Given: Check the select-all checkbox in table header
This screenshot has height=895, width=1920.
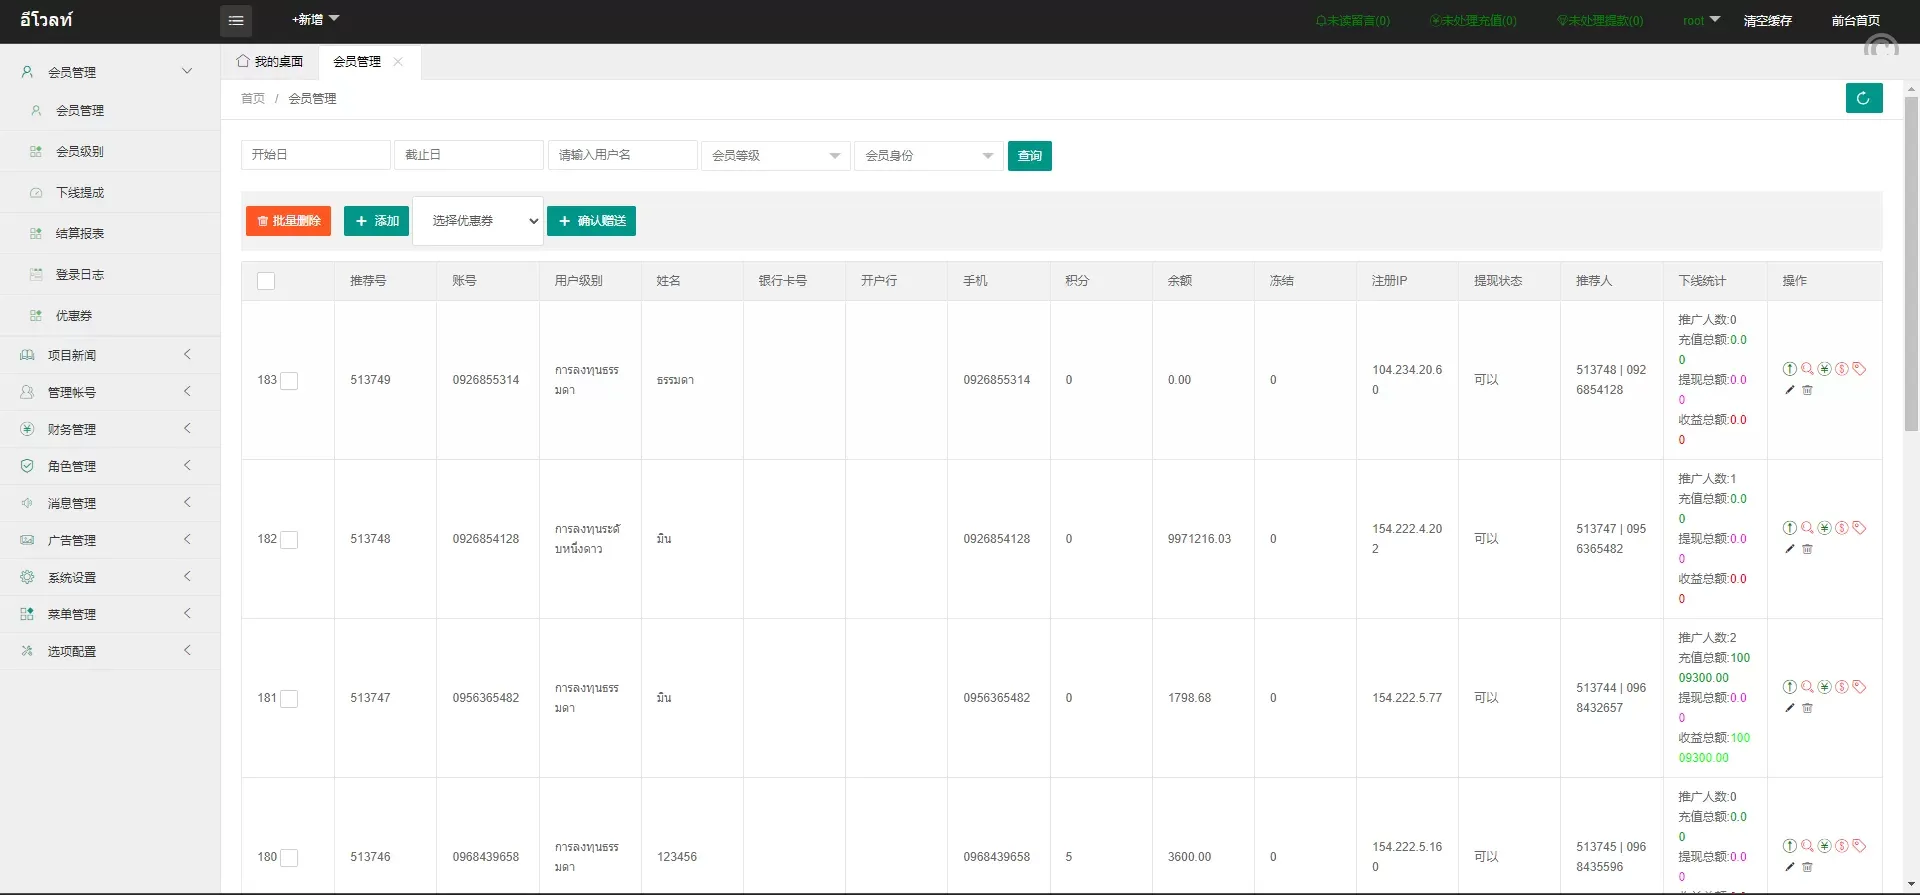Looking at the screenshot, I should [x=266, y=281].
